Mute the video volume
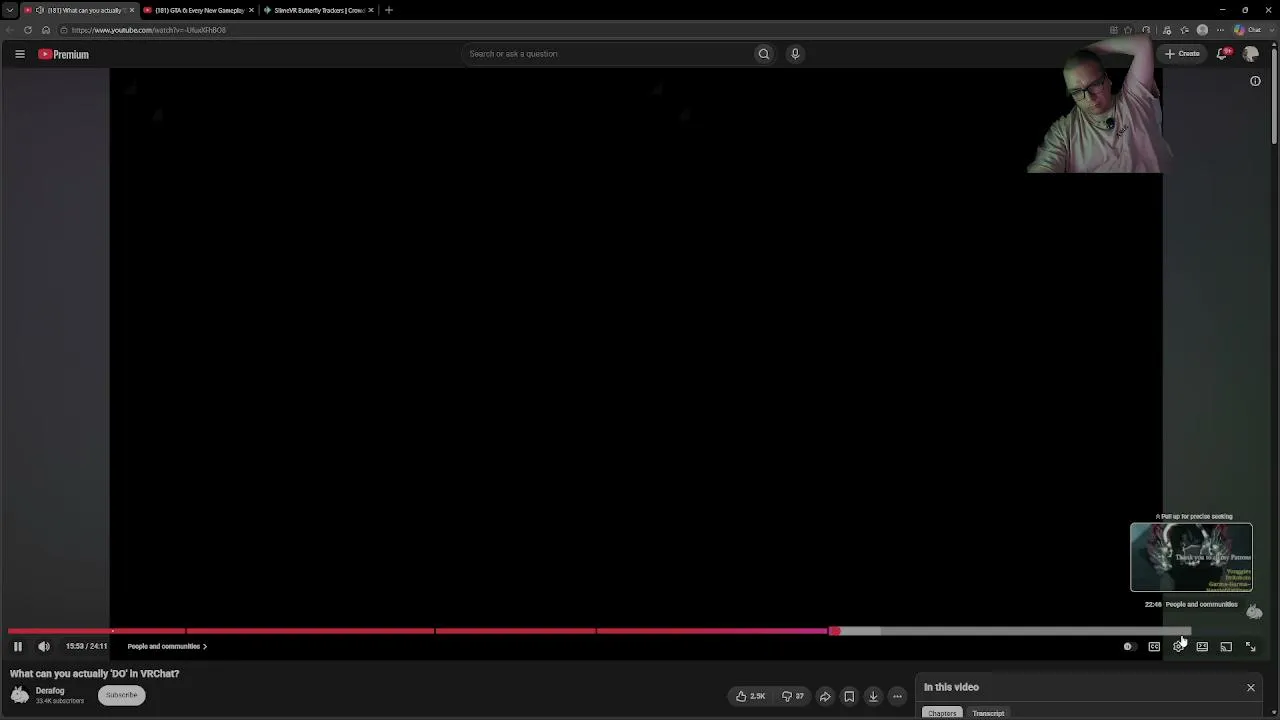This screenshot has width=1280, height=720. click(43, 646)
